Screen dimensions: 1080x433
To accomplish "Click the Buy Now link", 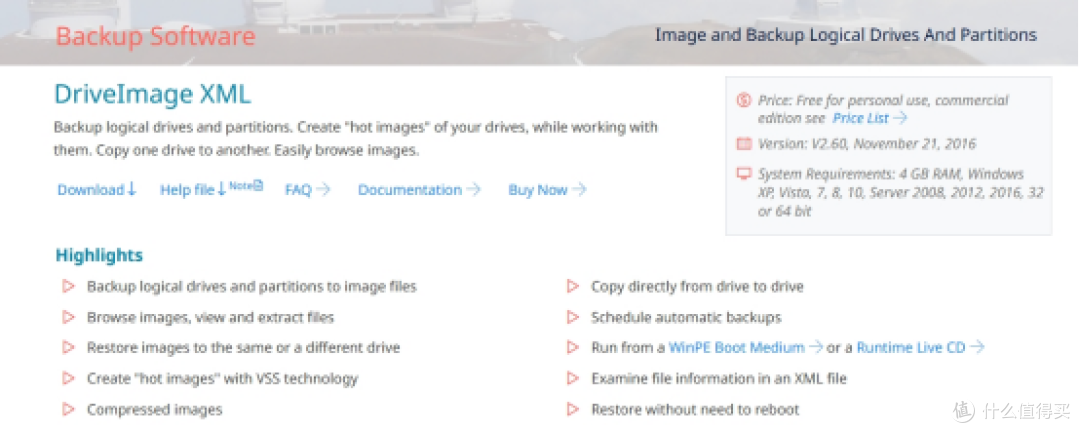I will [547, 190].
